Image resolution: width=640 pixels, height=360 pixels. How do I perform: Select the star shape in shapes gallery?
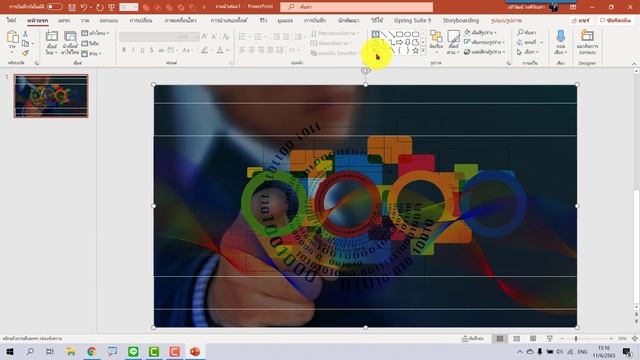coord(416,51)
